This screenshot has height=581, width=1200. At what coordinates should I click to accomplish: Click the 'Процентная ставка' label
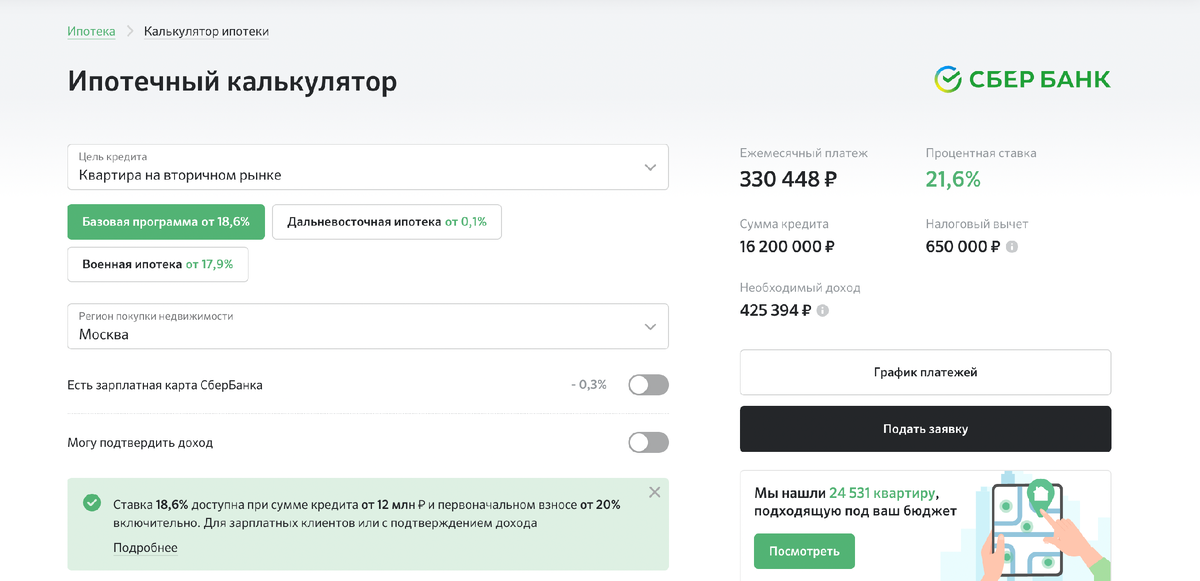tap(981, 154)
